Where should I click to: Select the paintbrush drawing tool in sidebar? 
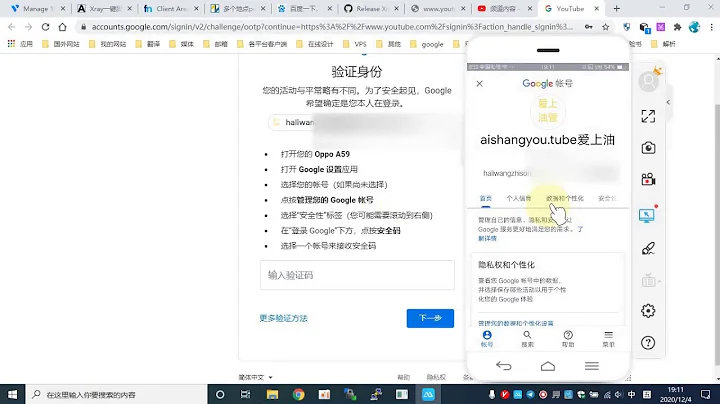[648, 248]
